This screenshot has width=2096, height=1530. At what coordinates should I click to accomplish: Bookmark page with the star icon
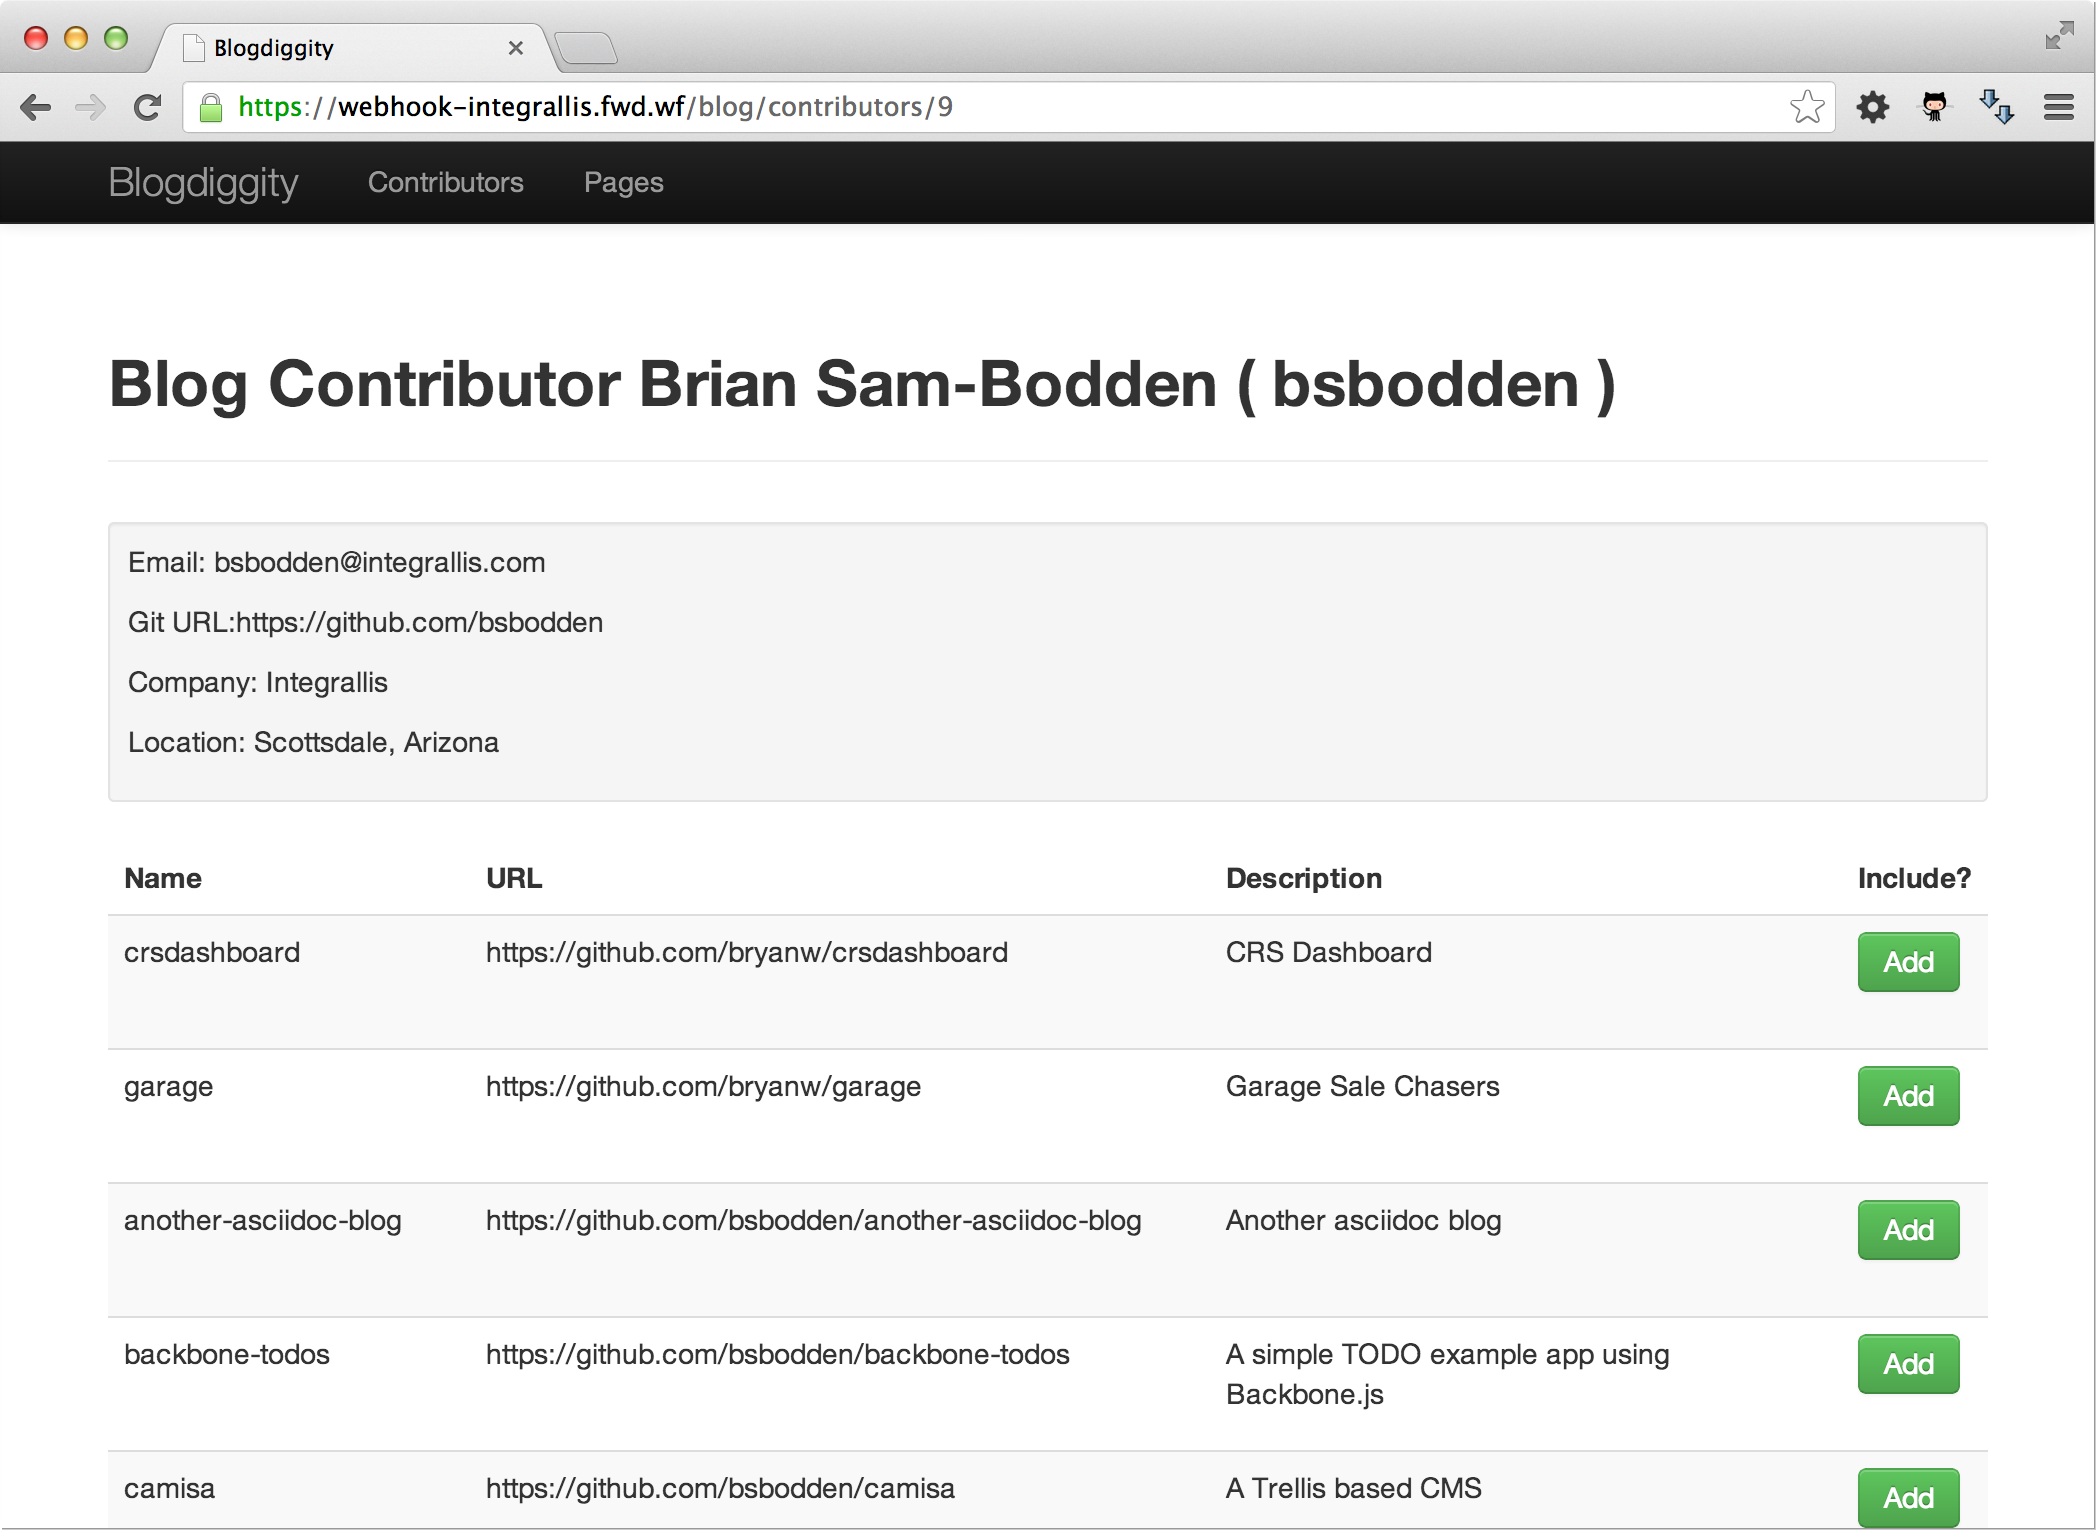pyautogui.click(x=1807, y=107)
